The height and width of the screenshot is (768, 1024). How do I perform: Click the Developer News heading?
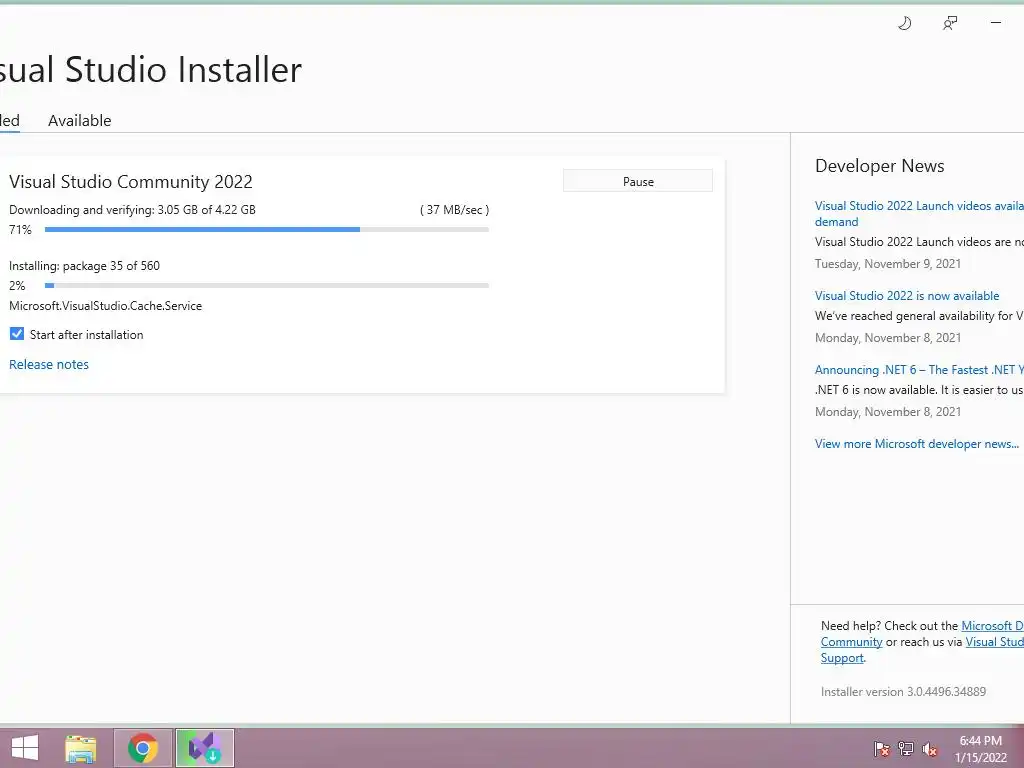pos(880,166)
